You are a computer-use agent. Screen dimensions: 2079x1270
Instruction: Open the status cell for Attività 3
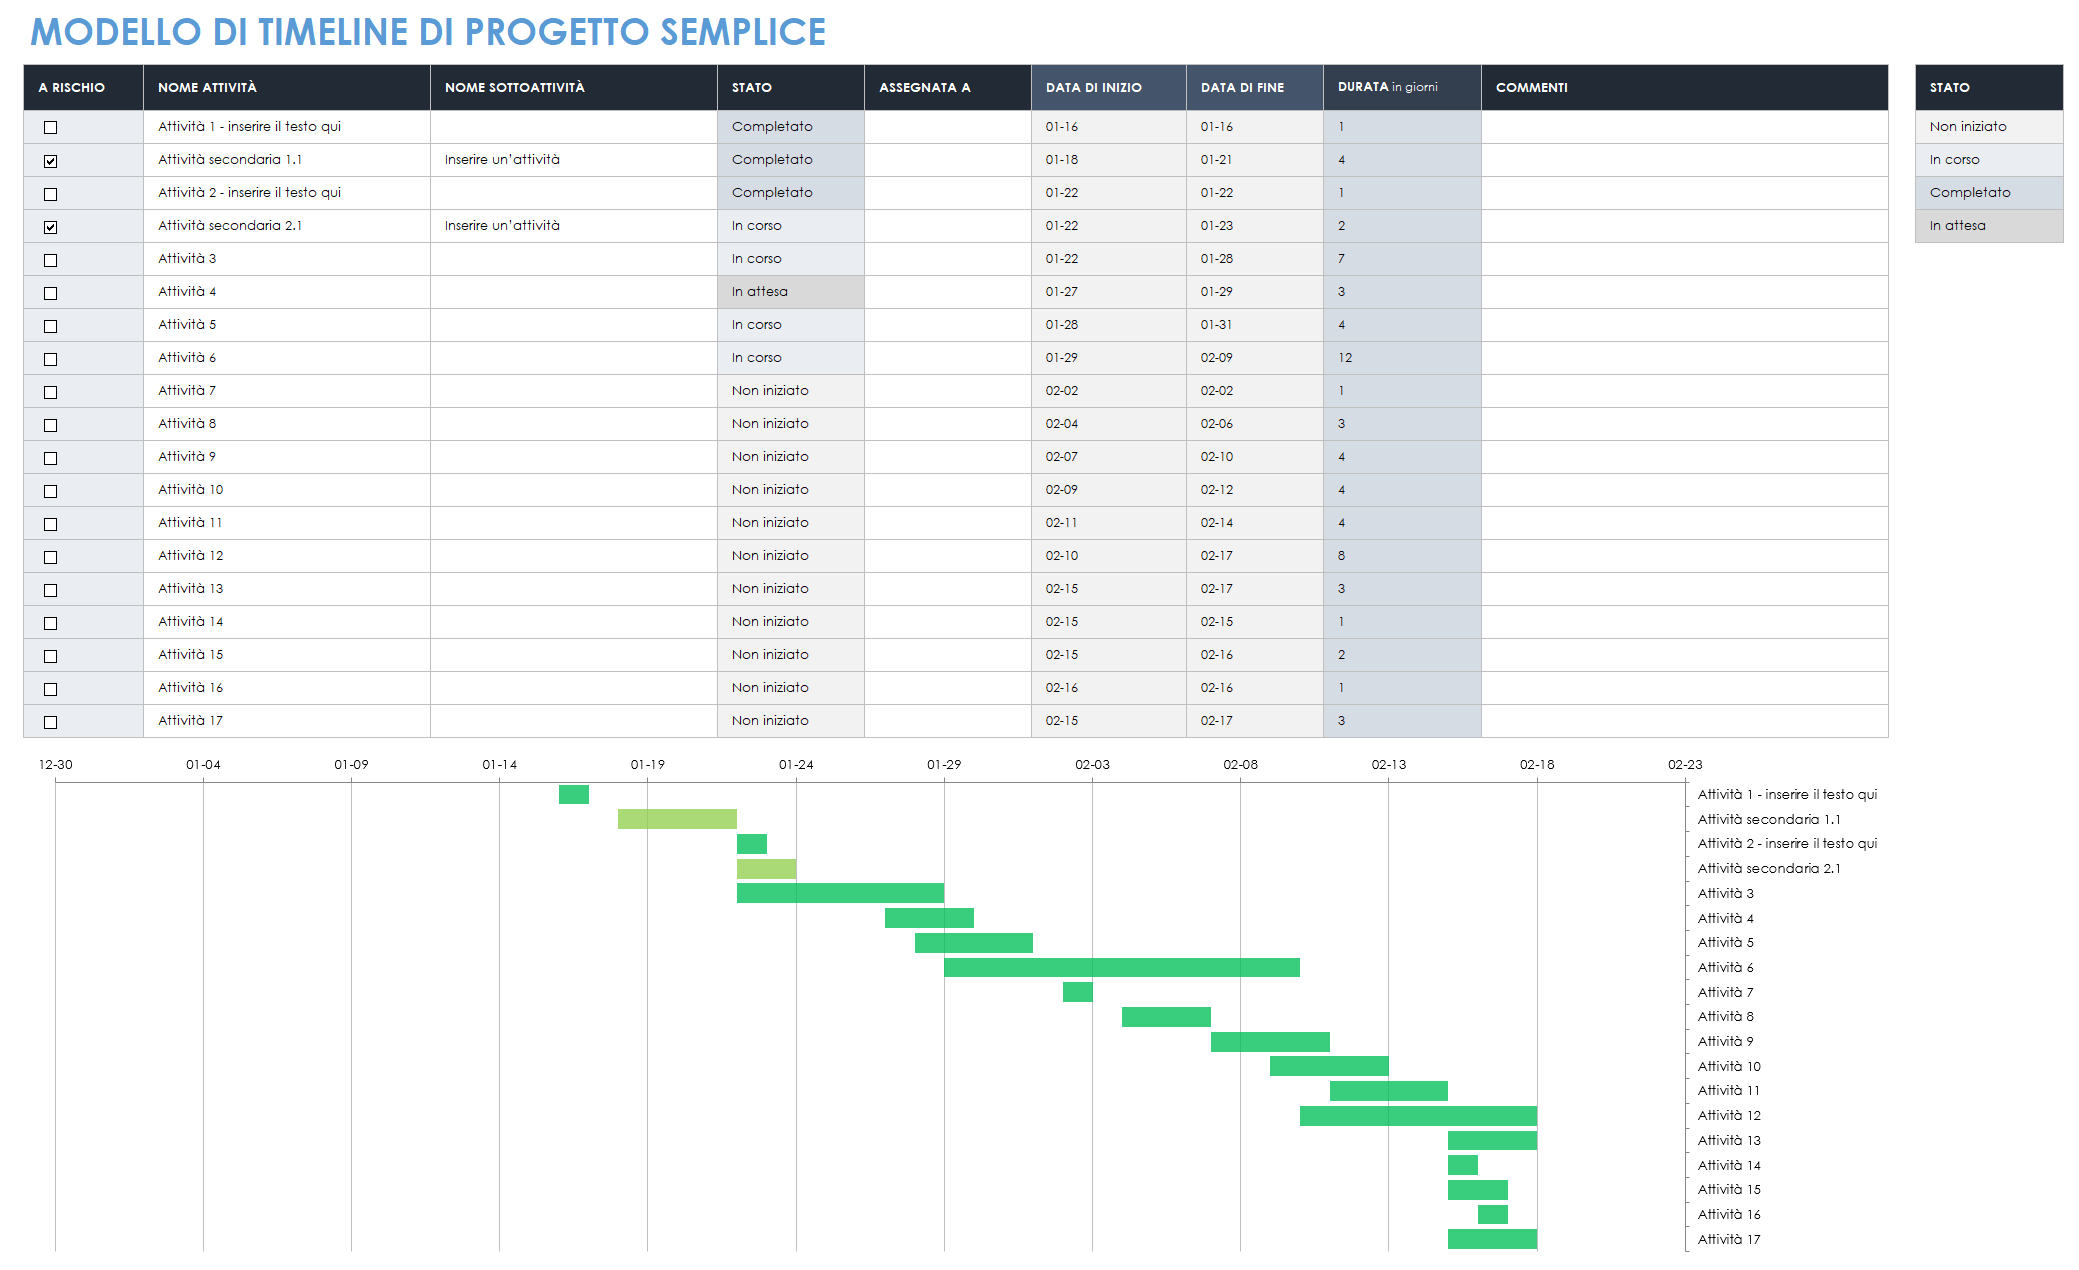coord(791,259)
